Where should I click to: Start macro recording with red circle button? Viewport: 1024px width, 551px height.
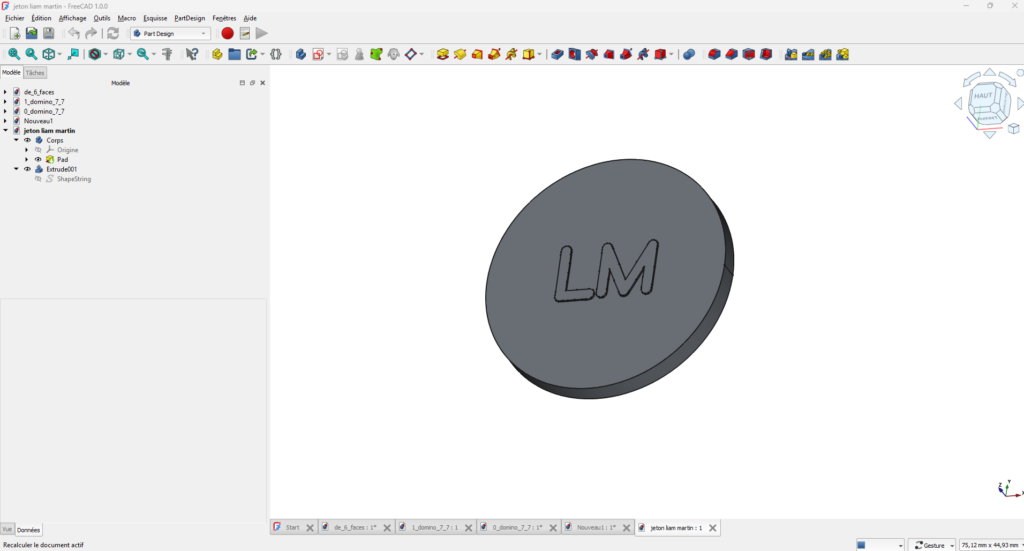[227, 33]
